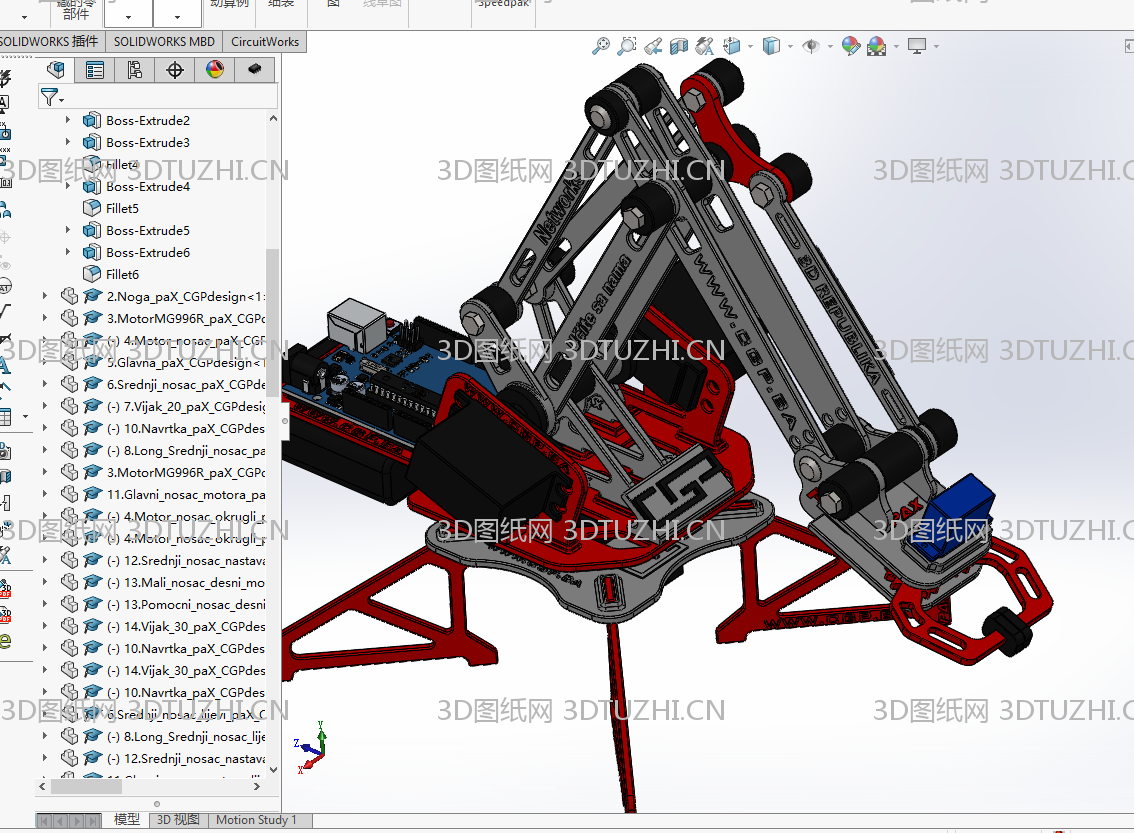Screen dimensions: 1134x833
Task: Select 11.Glavni_nosac_motora component in tree
Action: tap(185, 494)
